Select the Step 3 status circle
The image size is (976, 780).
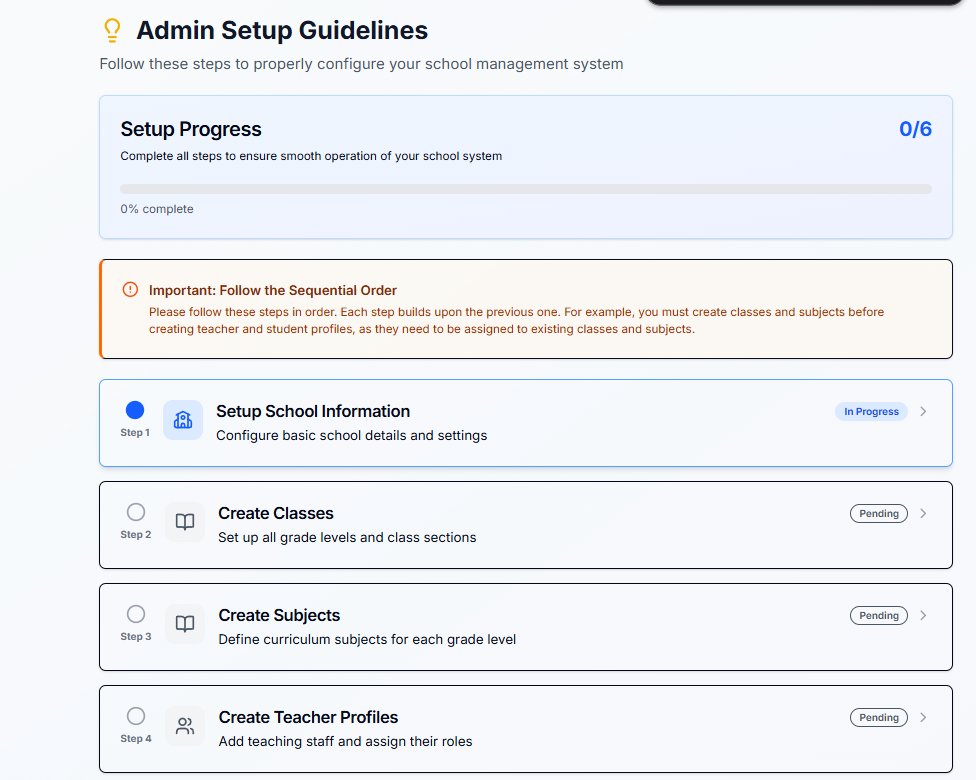tap(136, 614)
